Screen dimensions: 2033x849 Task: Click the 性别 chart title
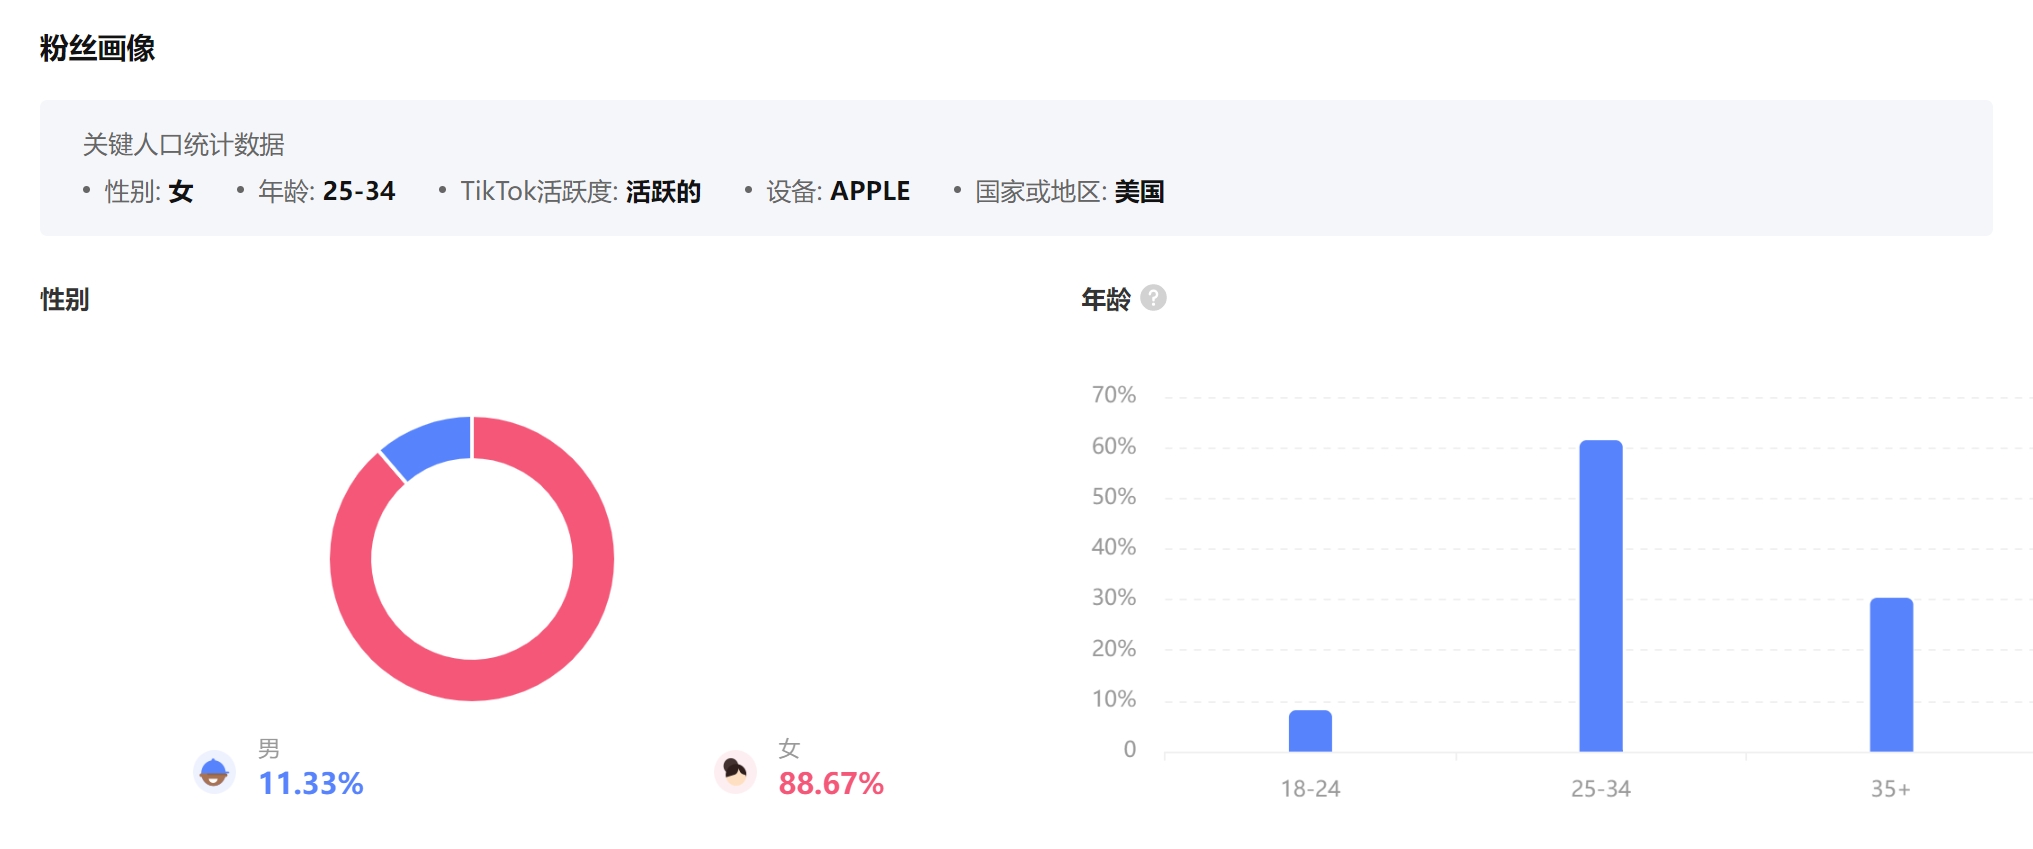point(65,299)
